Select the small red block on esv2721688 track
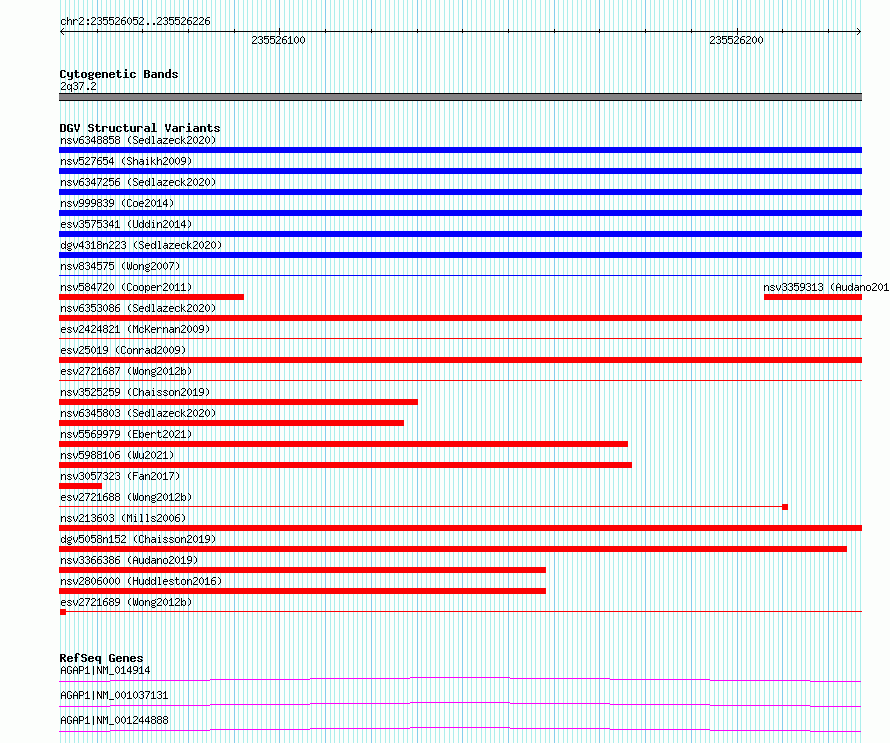Image resolution: width=890 pixels, height=743 pixels. tap(785, 507)
